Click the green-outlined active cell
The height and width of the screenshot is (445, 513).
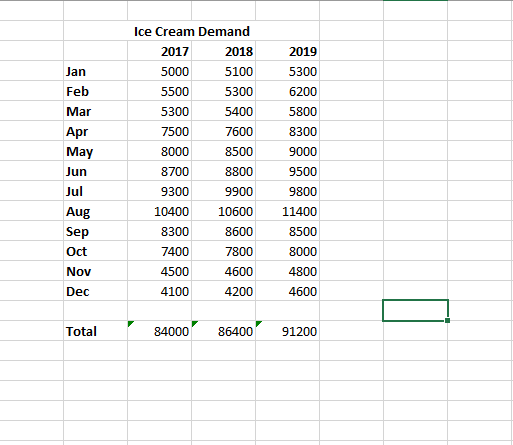(x=415, y=310)
